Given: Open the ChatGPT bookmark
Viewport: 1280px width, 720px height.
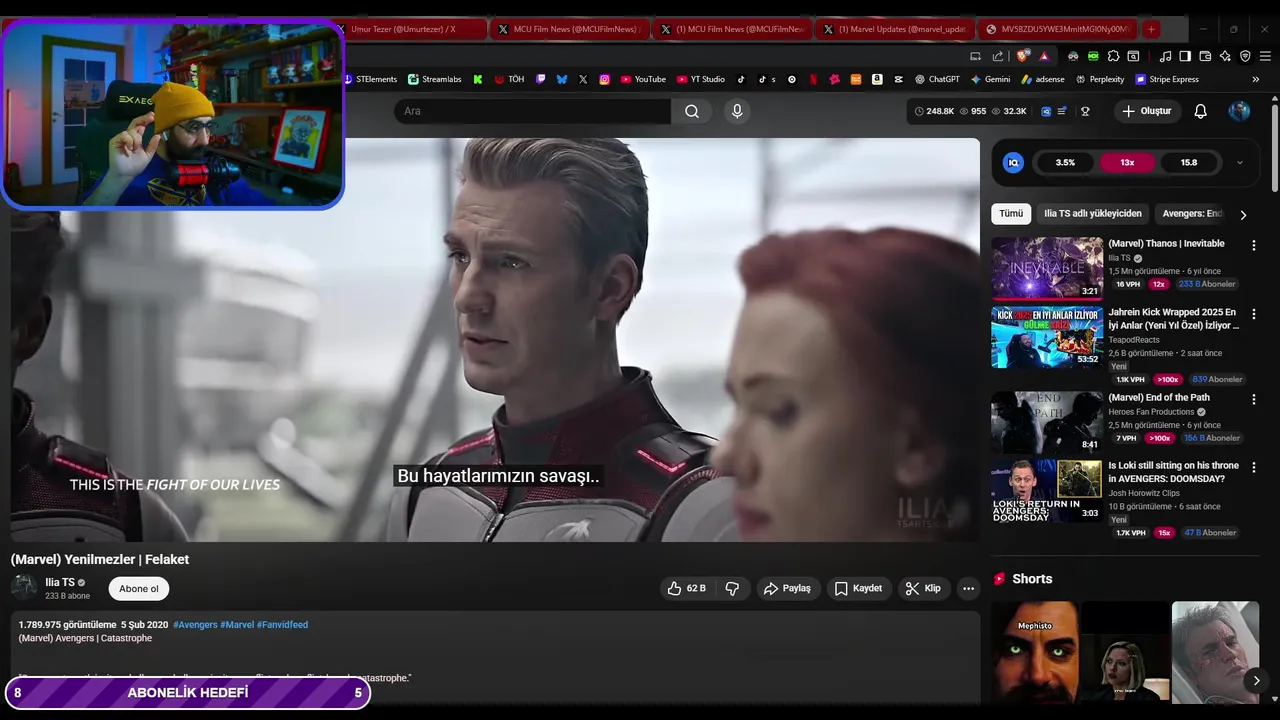Looking at the screenshot, I should [x=936, y=79].
